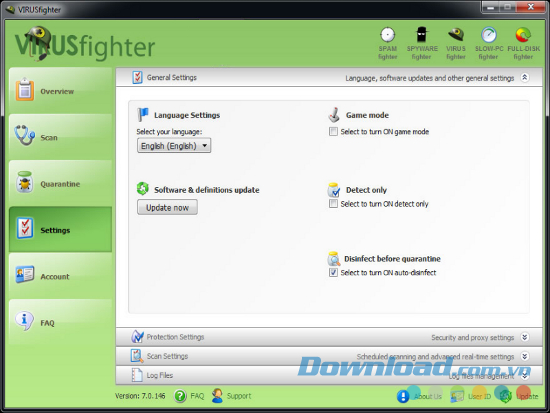Click the Quarantine bug jar icon
550x413 pixels.
(x=25, y=182)
